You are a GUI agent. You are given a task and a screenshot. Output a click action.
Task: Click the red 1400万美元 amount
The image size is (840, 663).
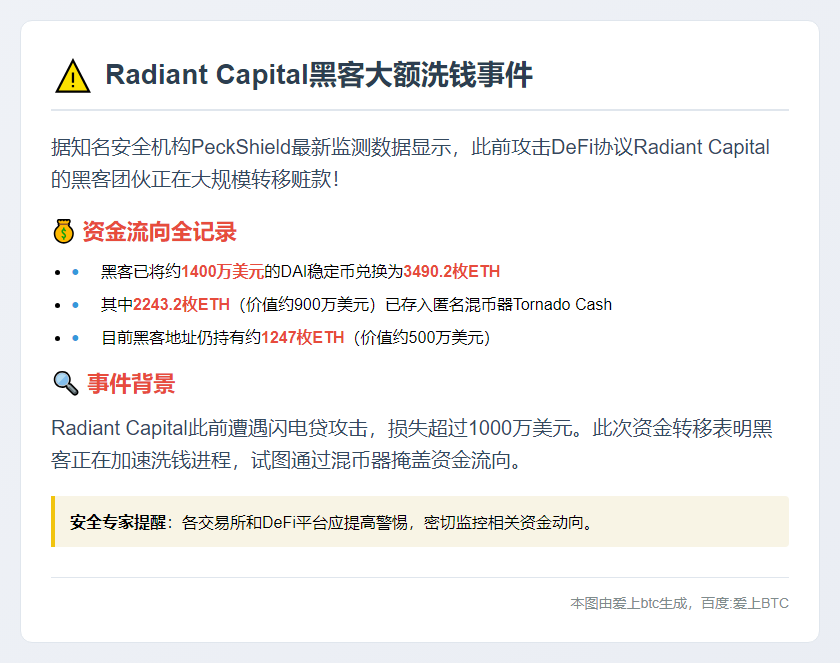coord(223,272)
